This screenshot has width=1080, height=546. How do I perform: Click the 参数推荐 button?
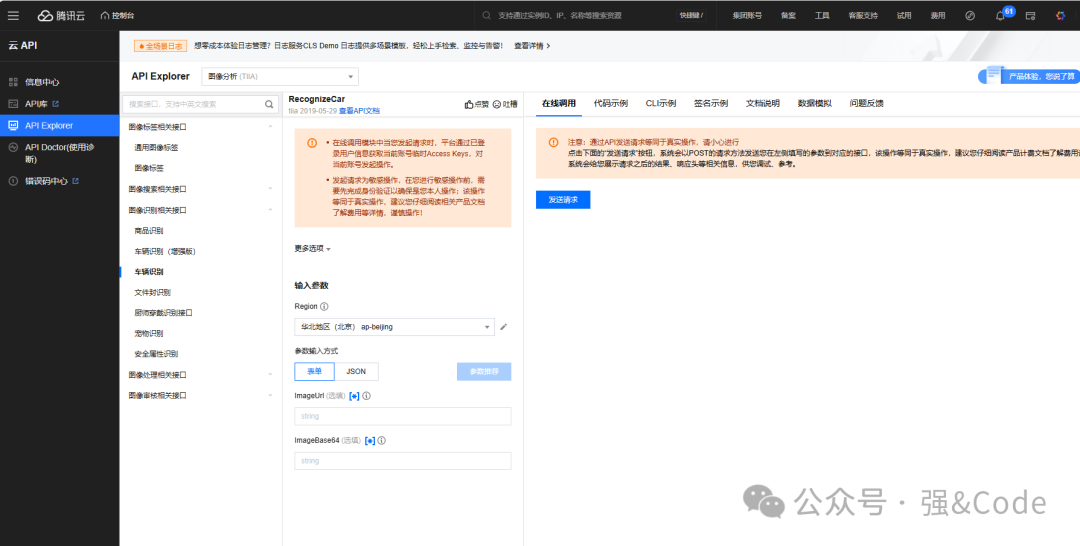click(x=484, y=372)
